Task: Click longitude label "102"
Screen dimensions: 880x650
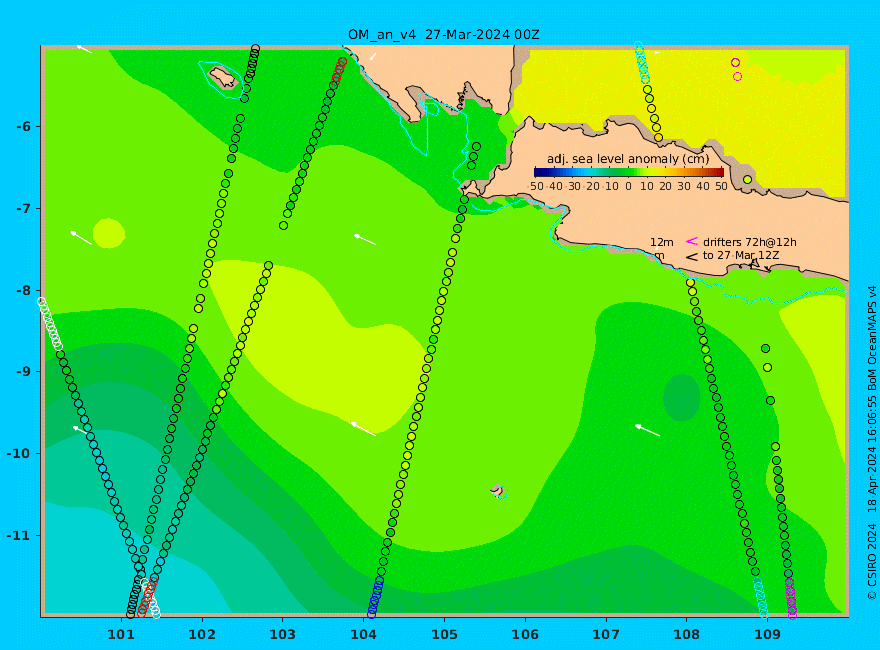Action: pos(202,635)
